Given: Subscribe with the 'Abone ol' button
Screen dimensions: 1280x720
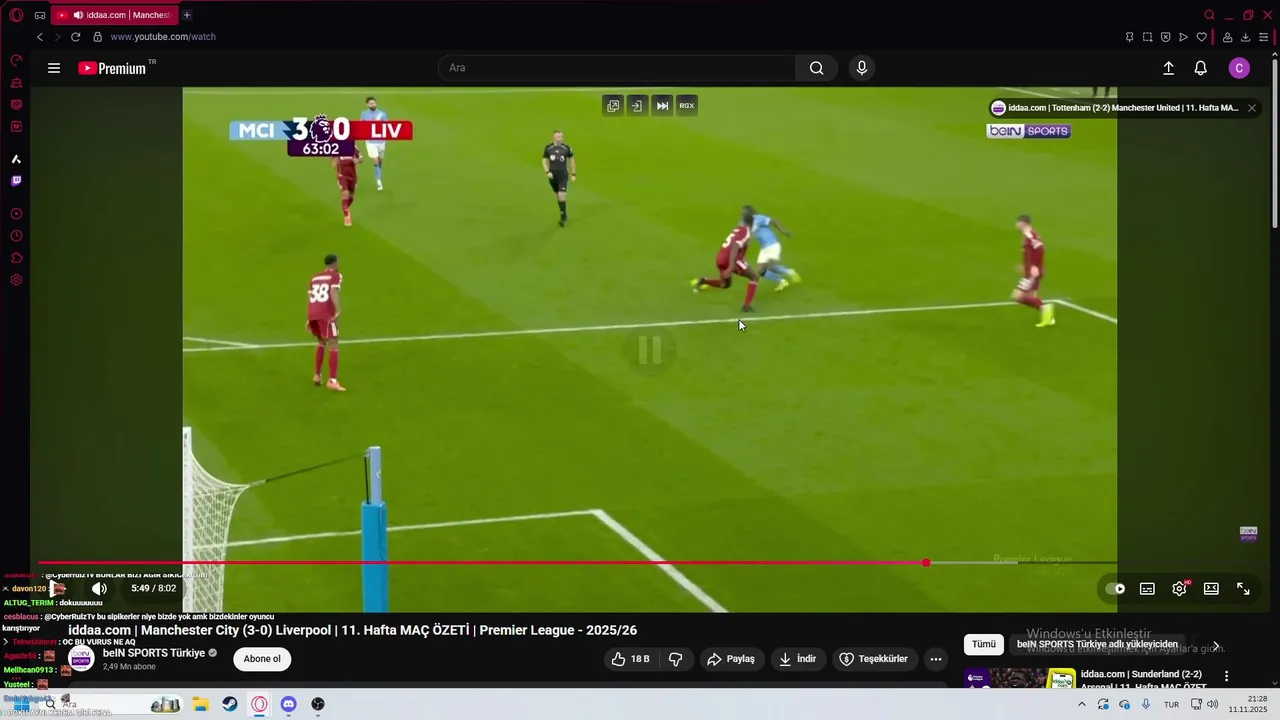Looking at the screenshot, I should tap(262, 659).
